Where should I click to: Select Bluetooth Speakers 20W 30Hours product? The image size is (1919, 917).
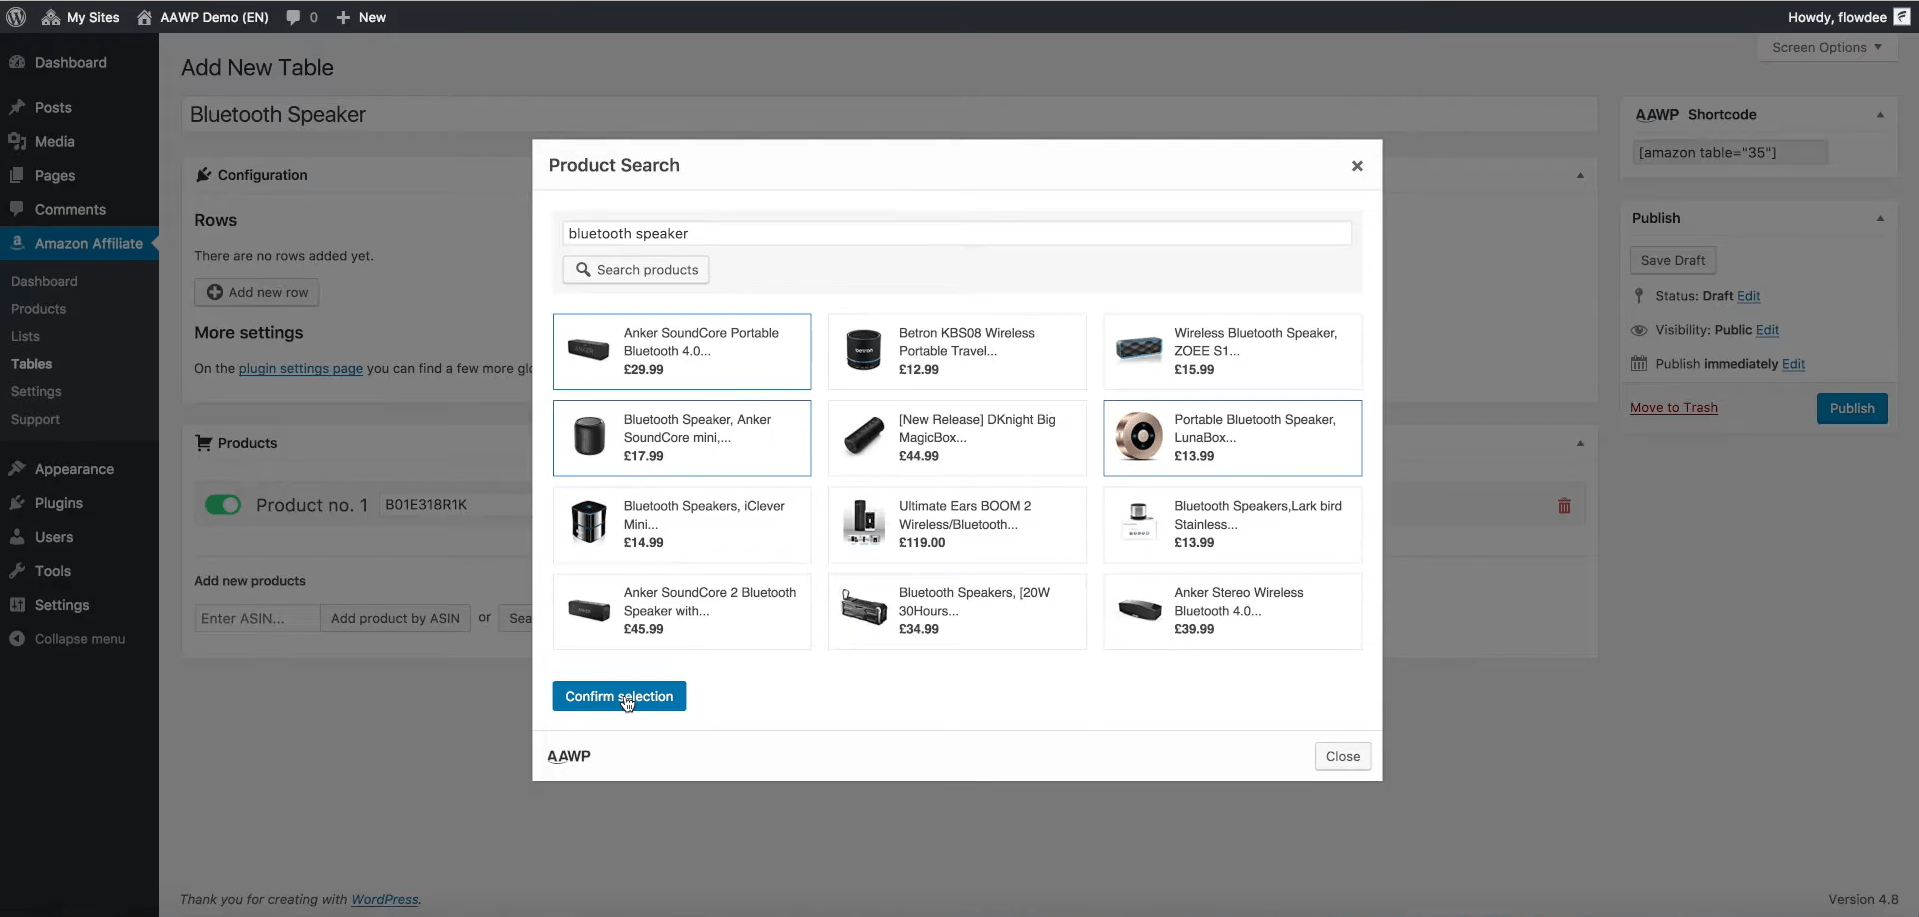(x=957, y=611)
